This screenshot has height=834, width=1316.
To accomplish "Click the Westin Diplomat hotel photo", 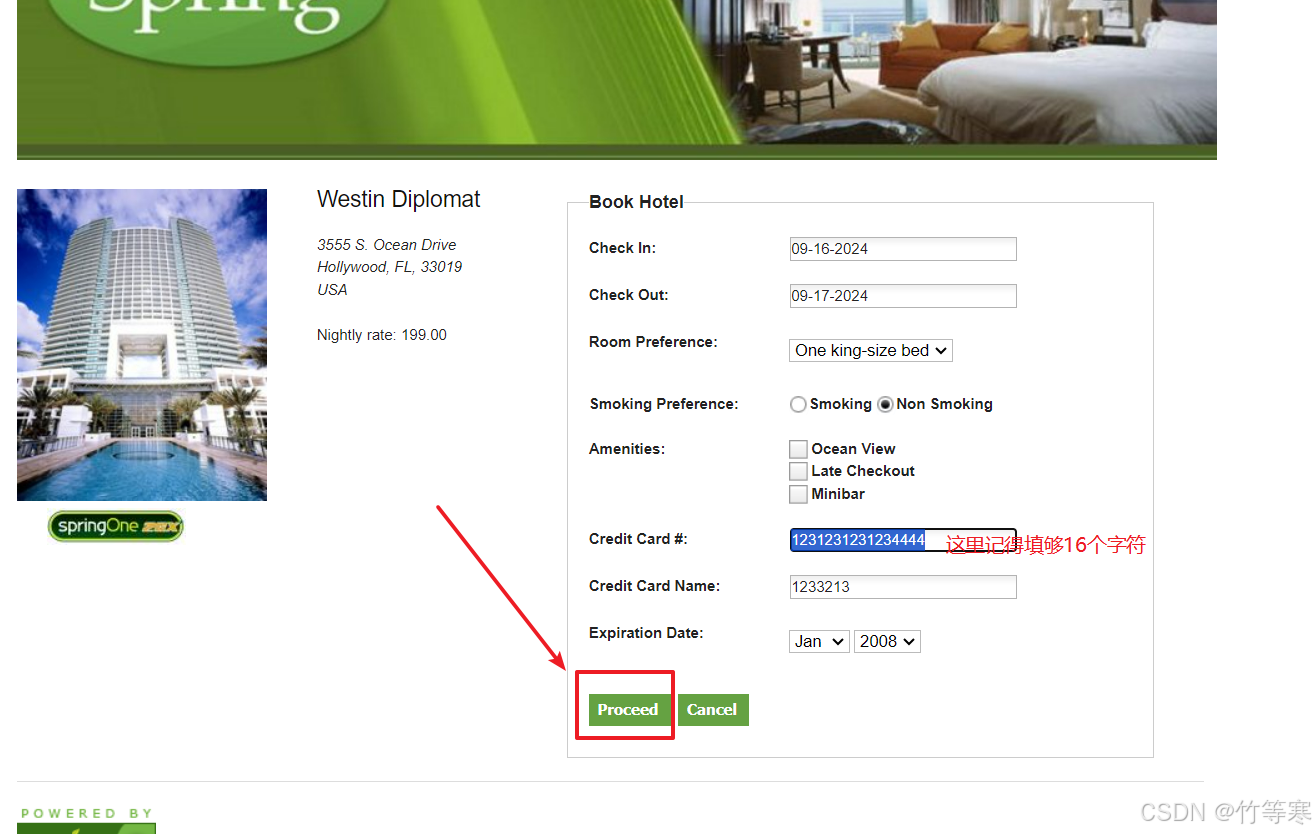I will [142, 345].
